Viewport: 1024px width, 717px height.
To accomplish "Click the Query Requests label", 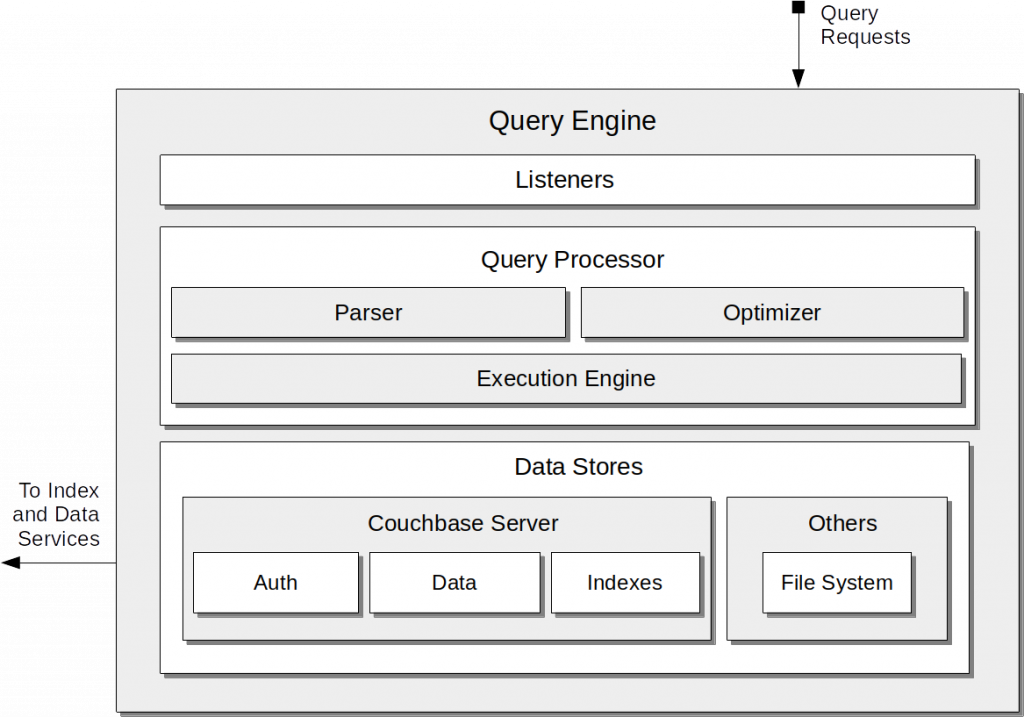I will click(865, 25).
